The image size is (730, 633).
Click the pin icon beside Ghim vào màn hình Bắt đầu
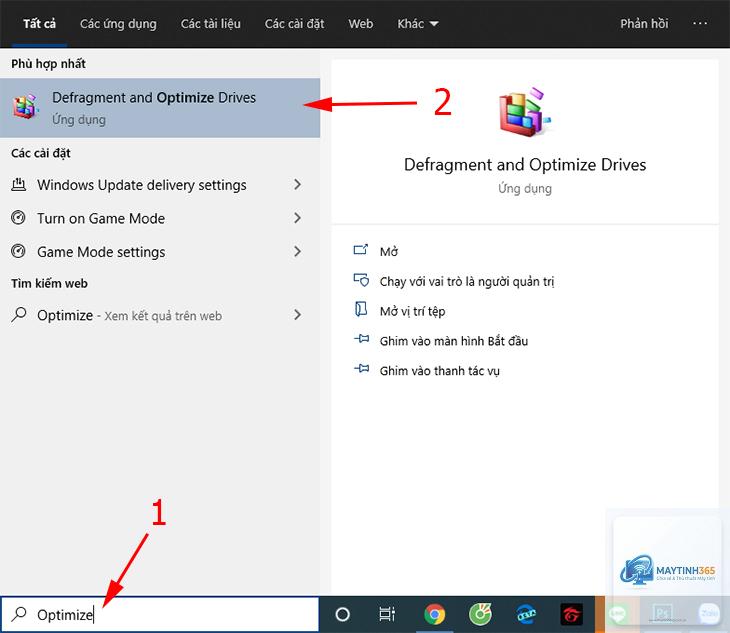[361, 339]
